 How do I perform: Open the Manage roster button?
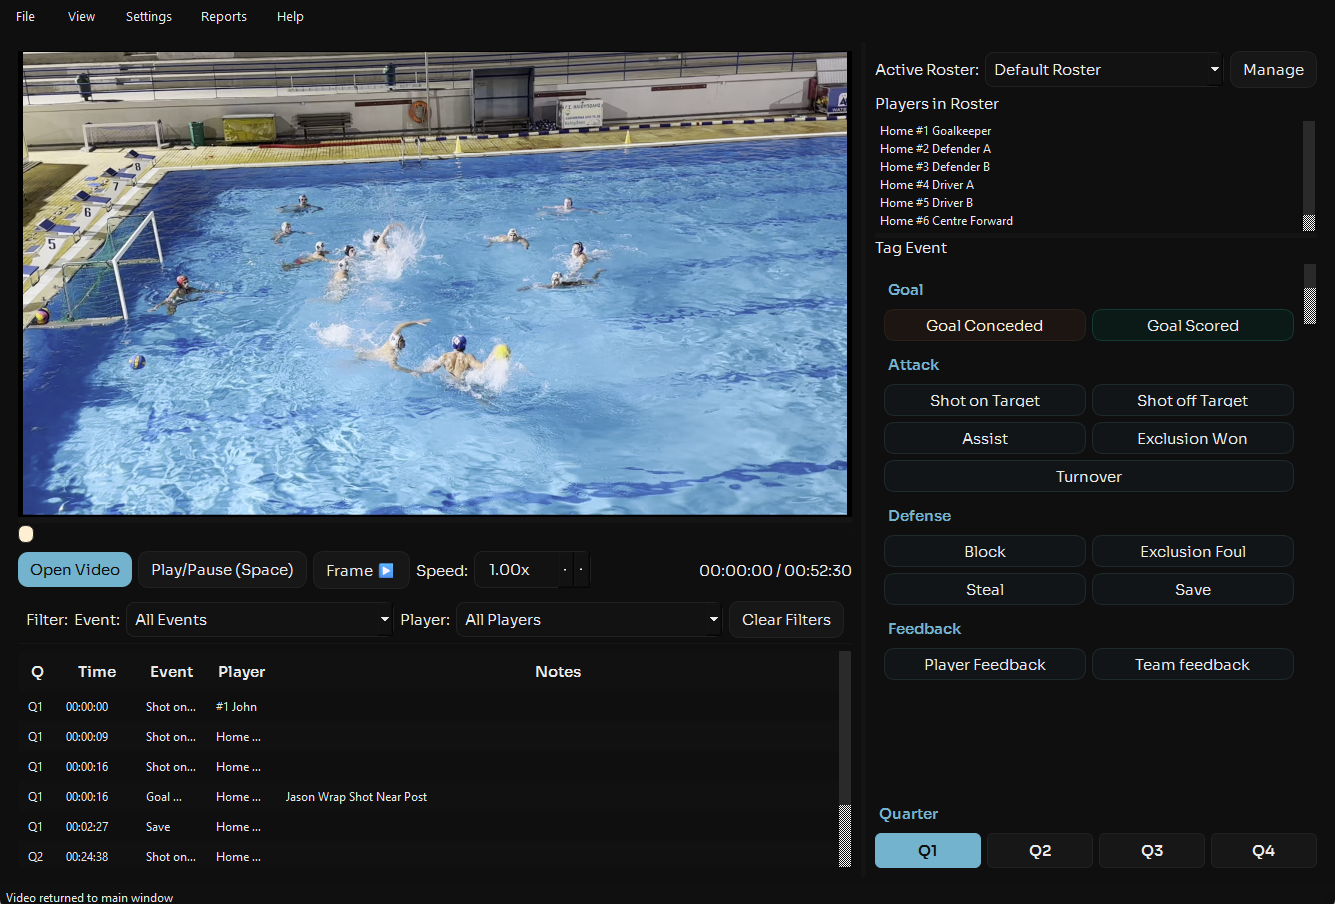pyautogui.click(x=1272, y=70)
